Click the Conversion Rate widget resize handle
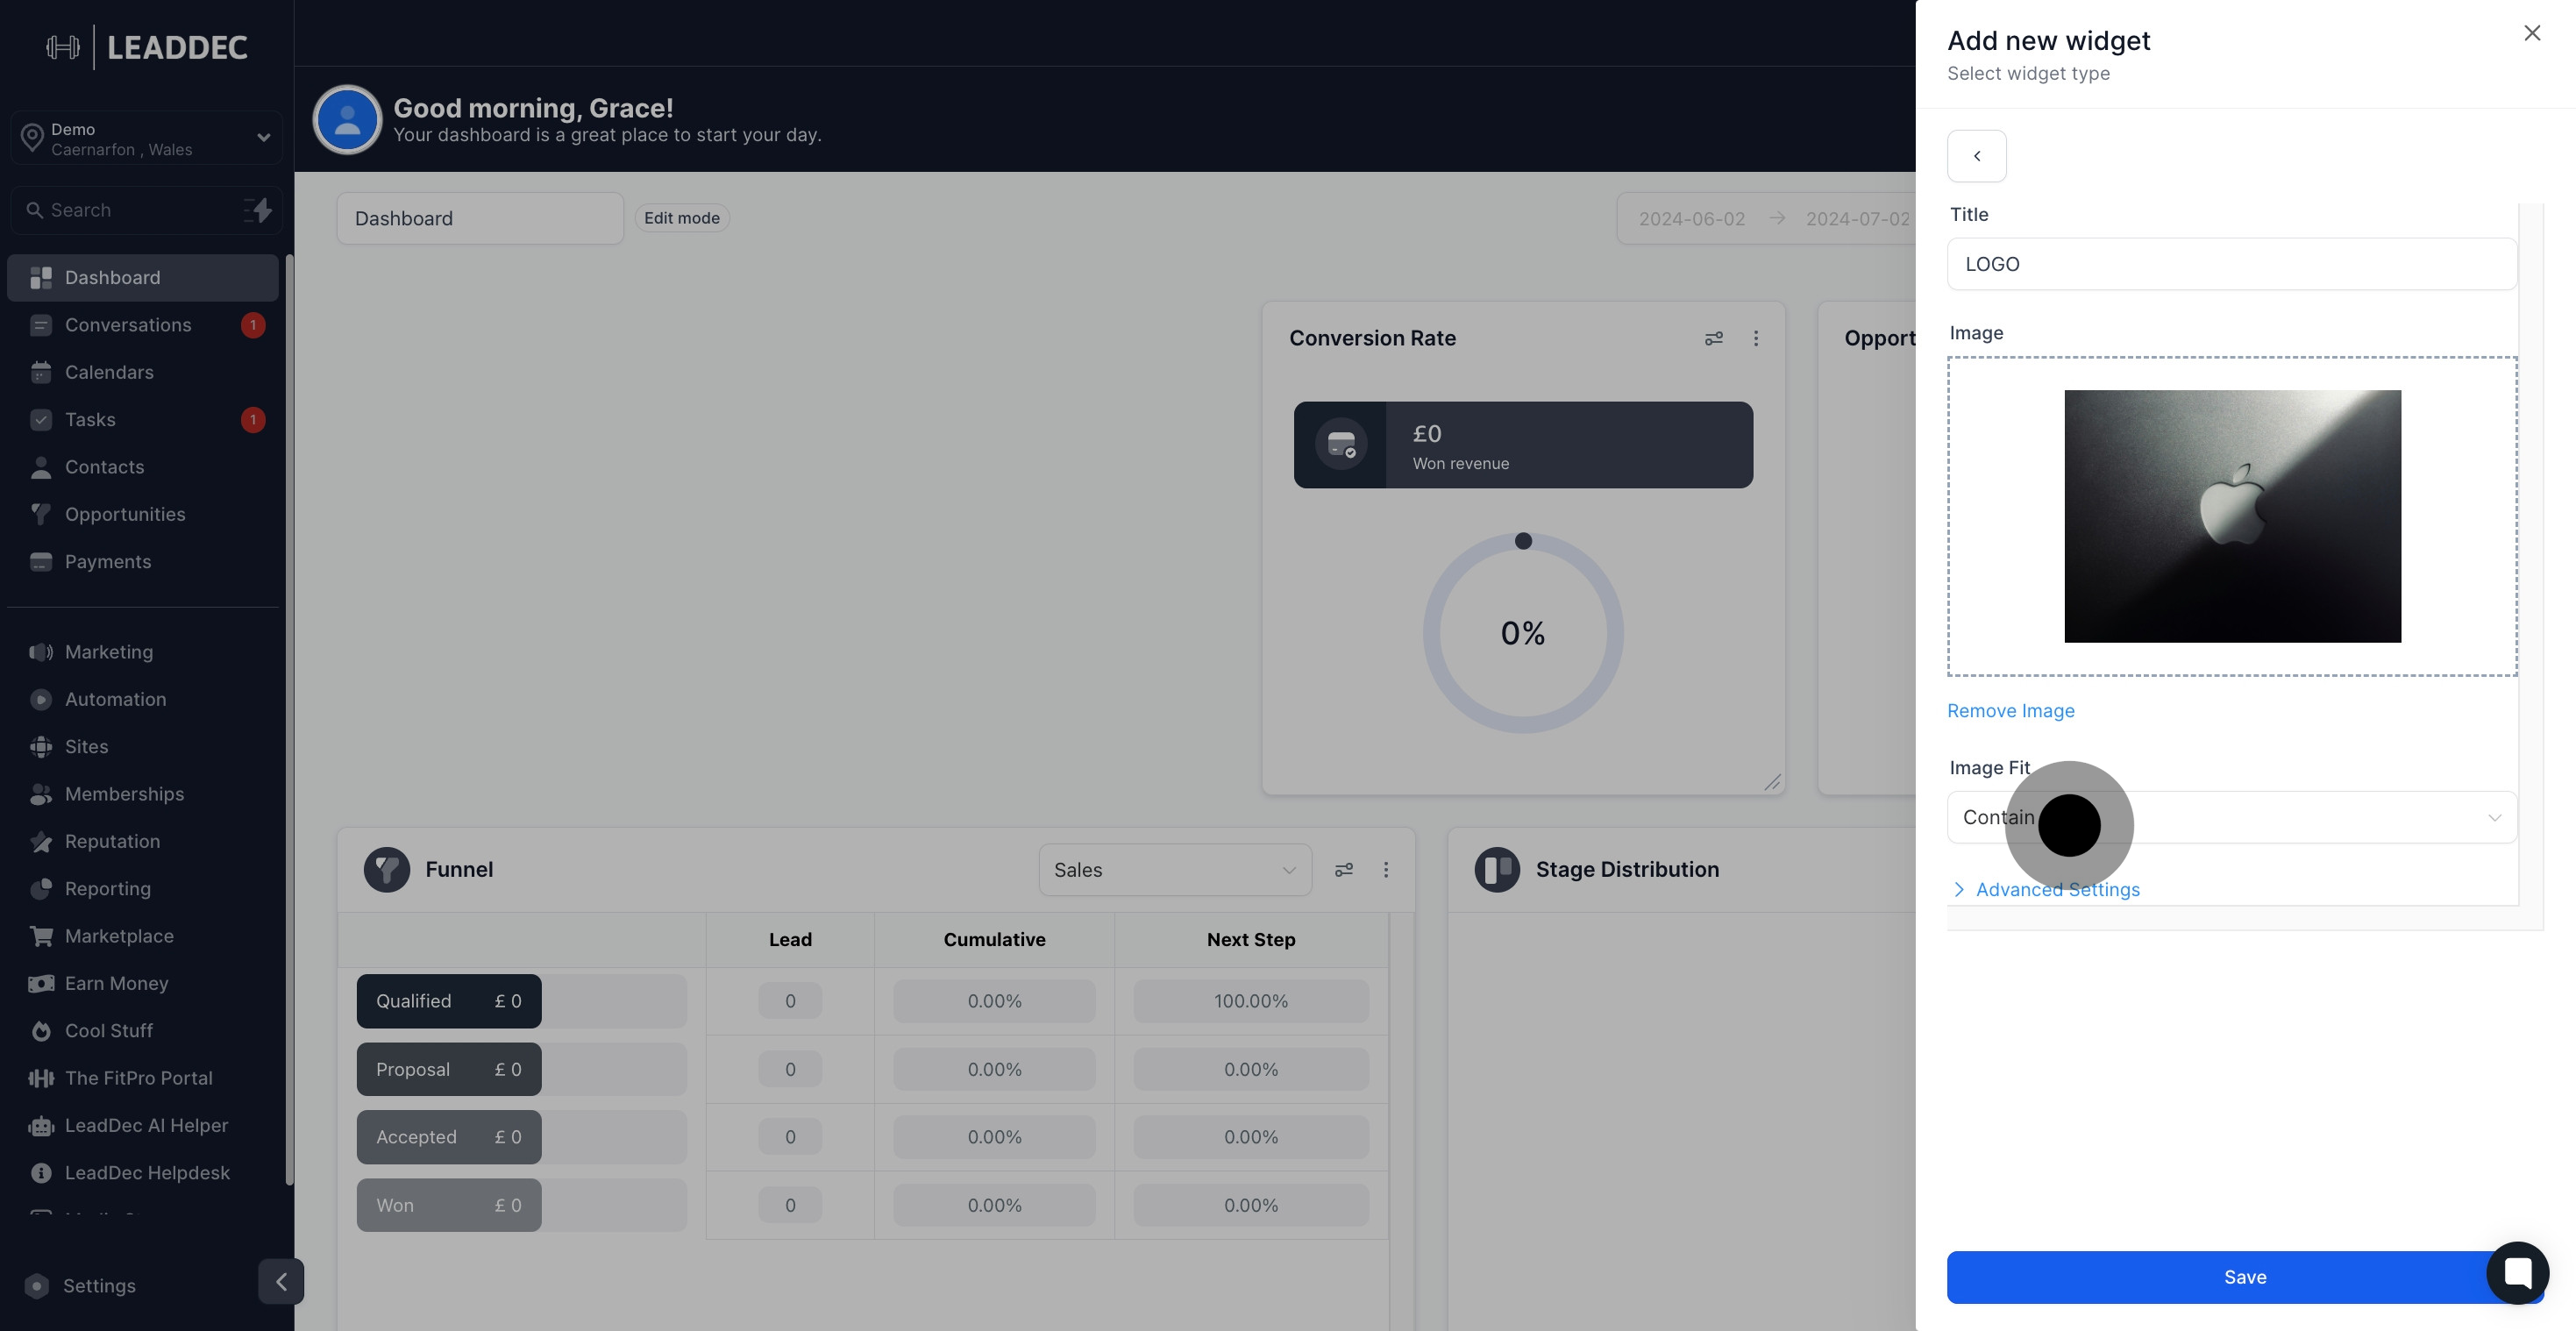This screenshot has width=2576, height=1331. (1772, 782)
